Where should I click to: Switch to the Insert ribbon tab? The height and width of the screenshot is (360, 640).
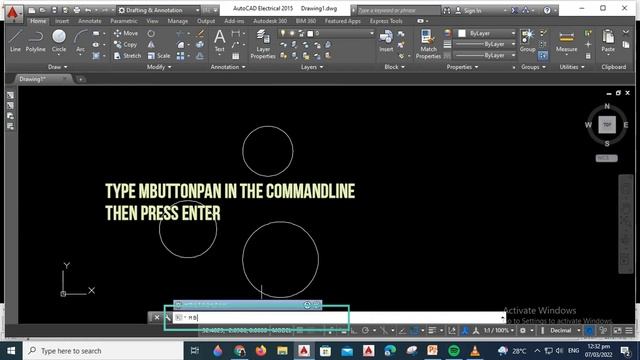coord(62,21)
